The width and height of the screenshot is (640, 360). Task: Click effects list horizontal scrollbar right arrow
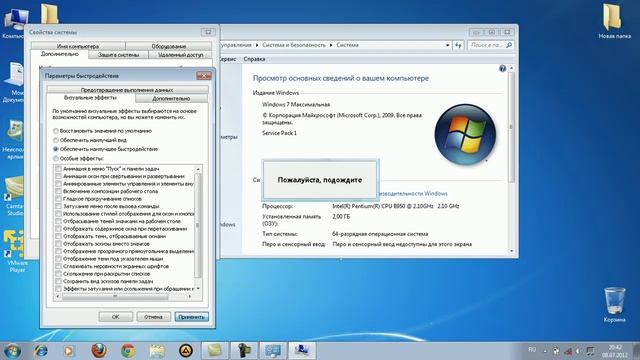(190, 297)
